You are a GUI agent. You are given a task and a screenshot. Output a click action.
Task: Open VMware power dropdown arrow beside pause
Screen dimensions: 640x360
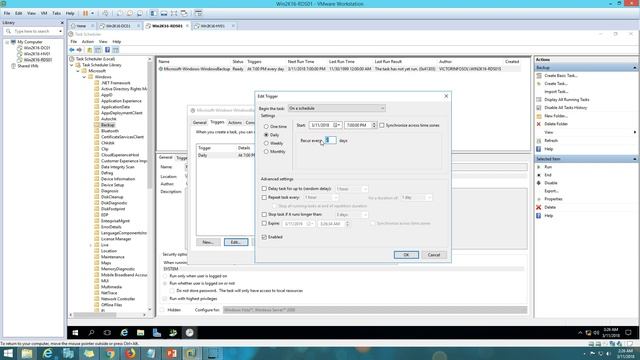pyautogui.click(x=92, y=13)
